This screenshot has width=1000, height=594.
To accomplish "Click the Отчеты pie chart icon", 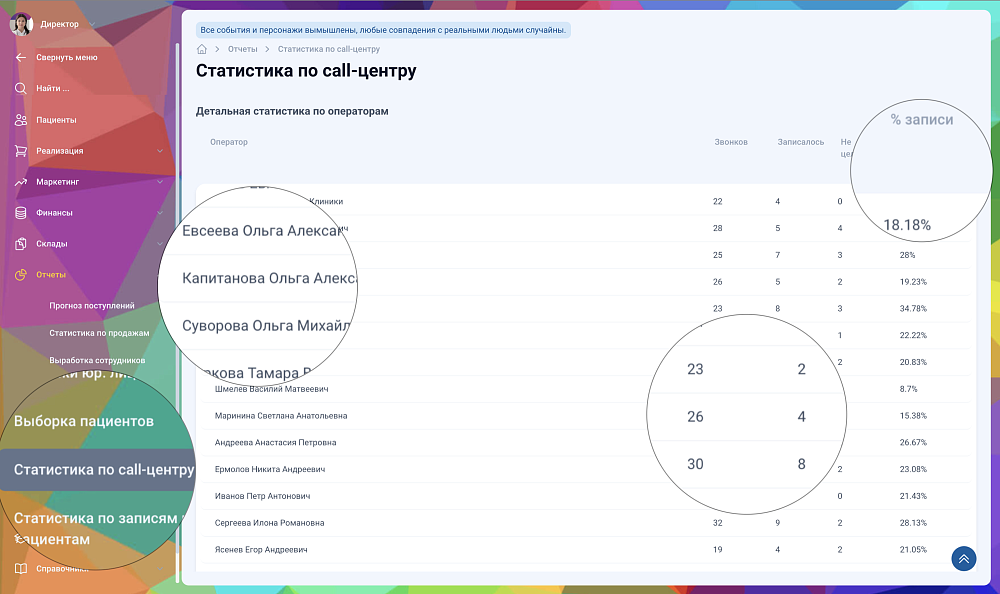I will click(x=21, y=275).
